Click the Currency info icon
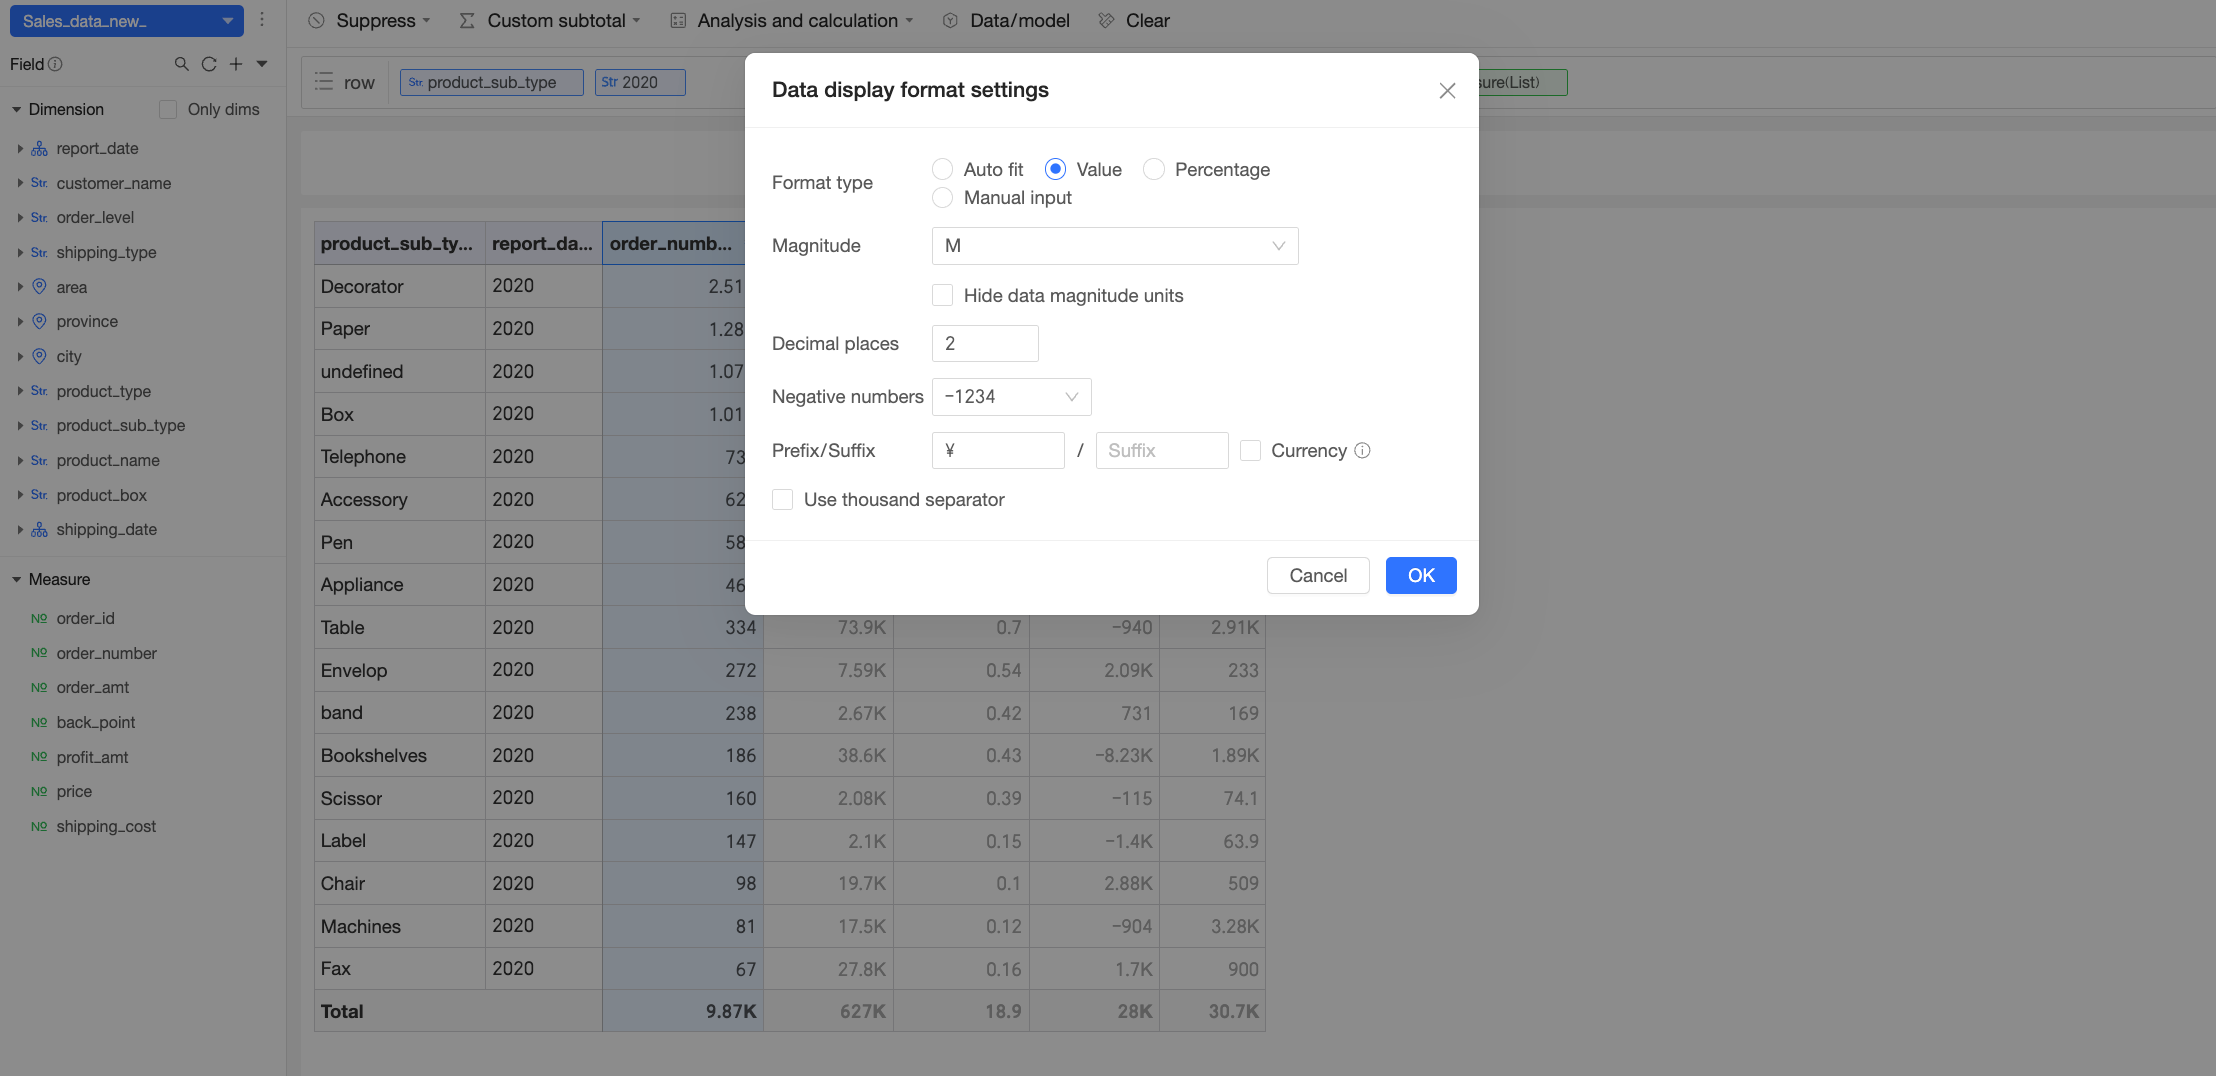The width and height of the screenshot is (2216, 1076). point(1362,451)
